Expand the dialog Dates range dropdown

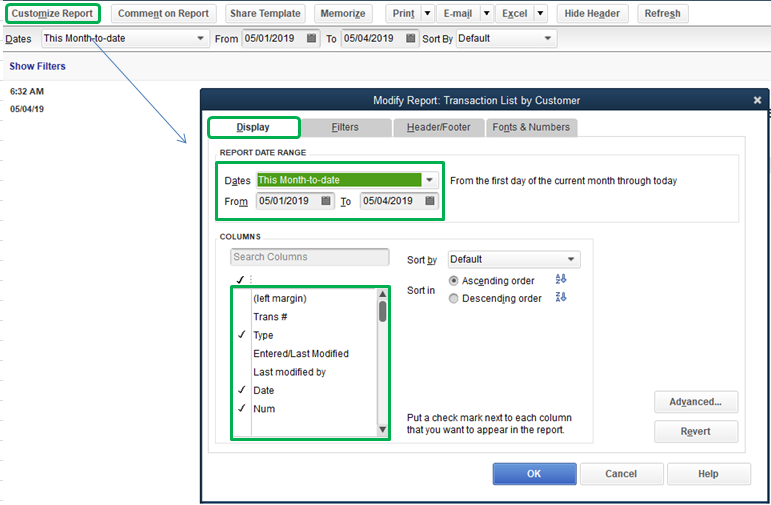tap(429, 180)
